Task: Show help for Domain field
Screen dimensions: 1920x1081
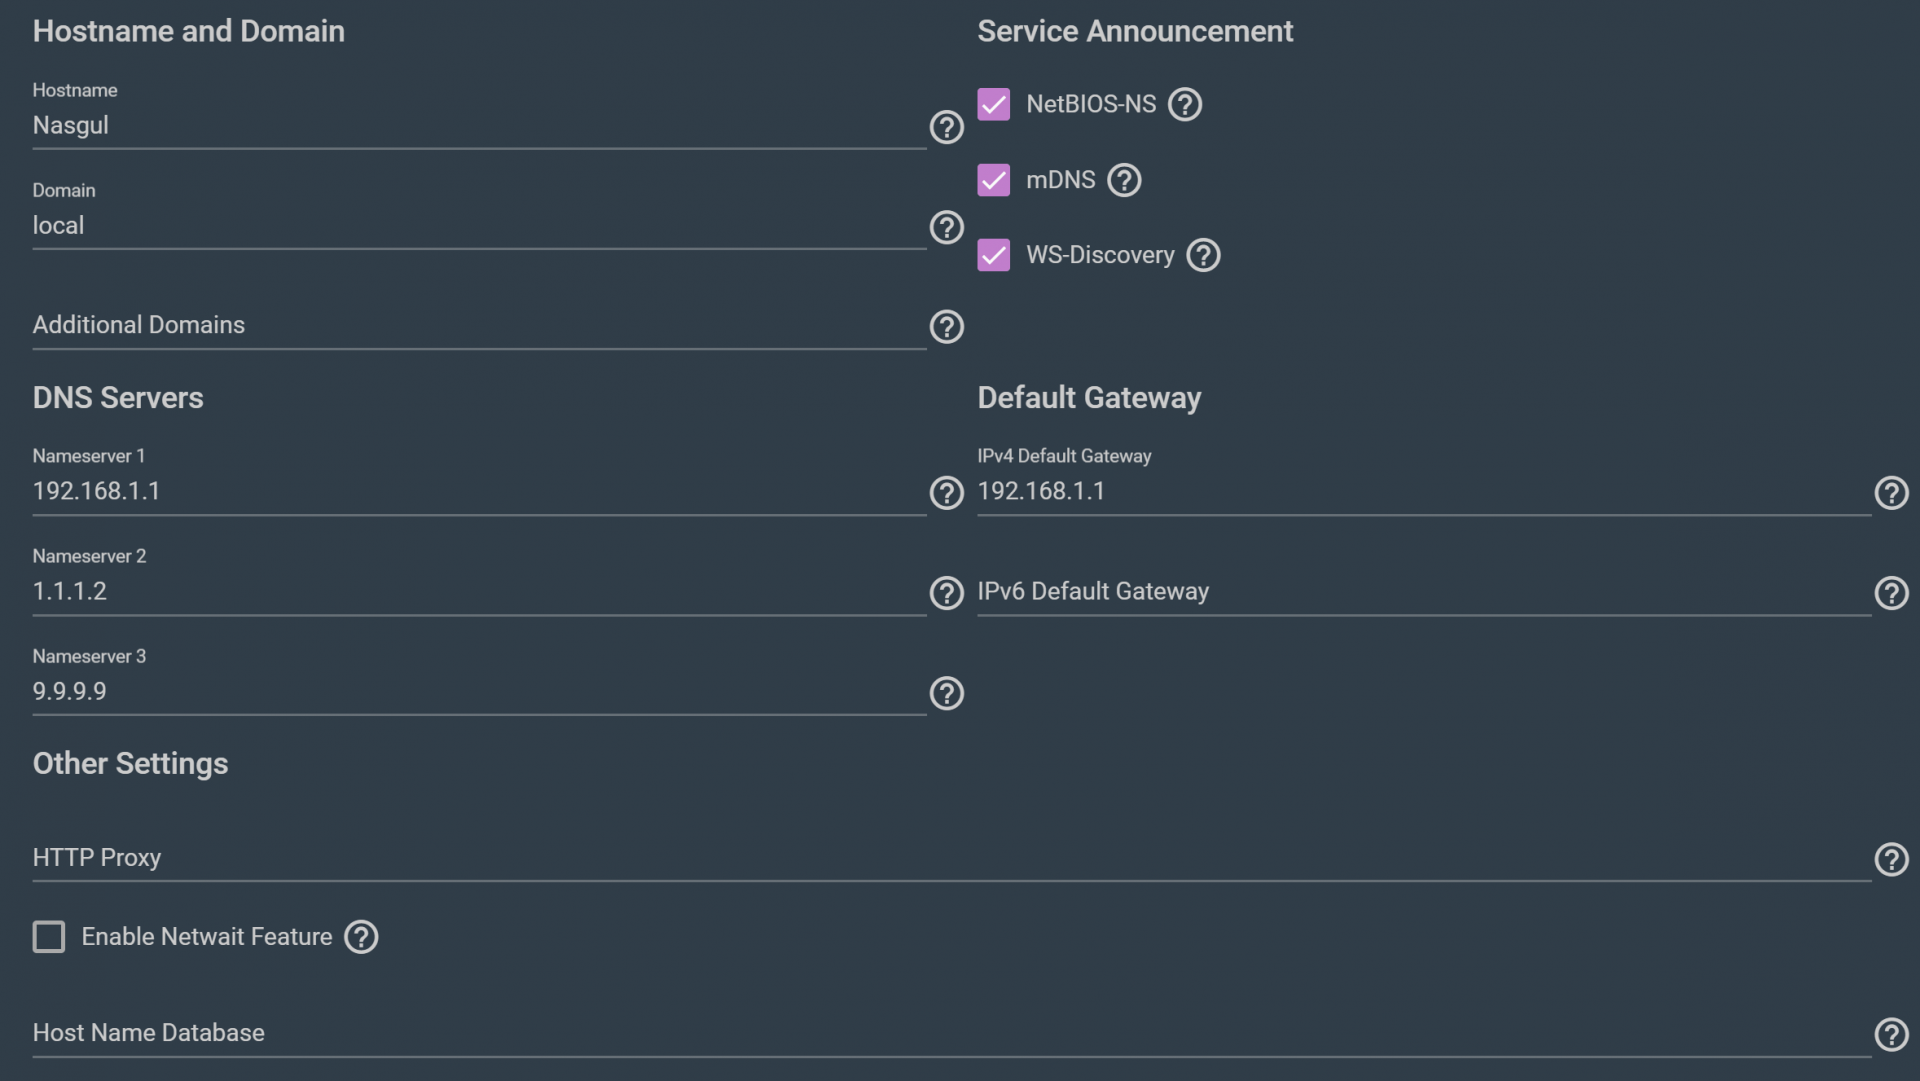Action: click(946, 227)
